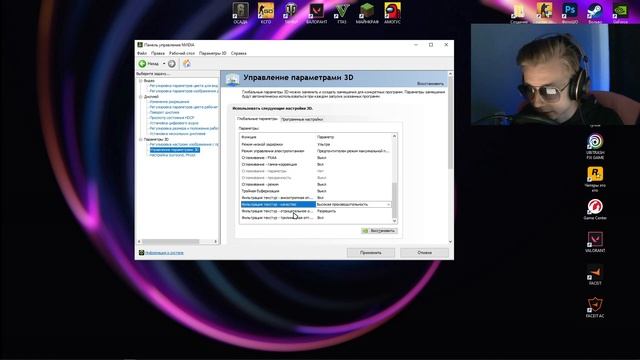This screenshot has height=360, width=640.
Task: Open the Steam desktop shortcut
Action: pyautogui.click(x=595, y=13)
